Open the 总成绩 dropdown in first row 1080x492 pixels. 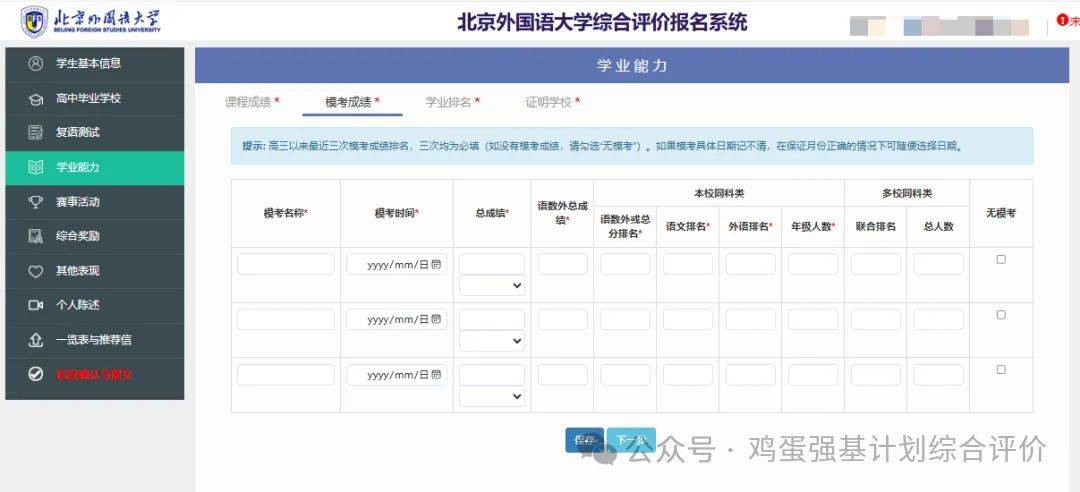492,286
